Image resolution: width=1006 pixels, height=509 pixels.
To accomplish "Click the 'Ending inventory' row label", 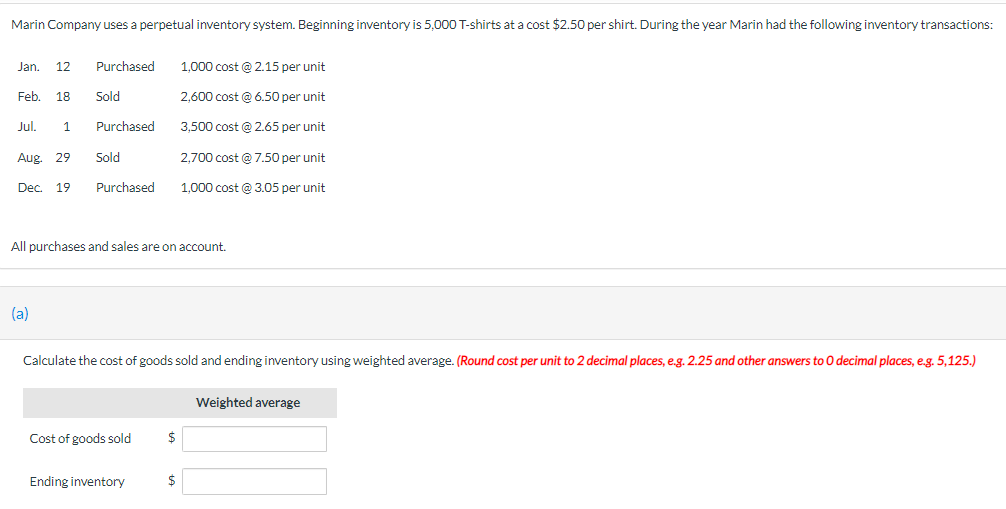I will coord(77,481).
